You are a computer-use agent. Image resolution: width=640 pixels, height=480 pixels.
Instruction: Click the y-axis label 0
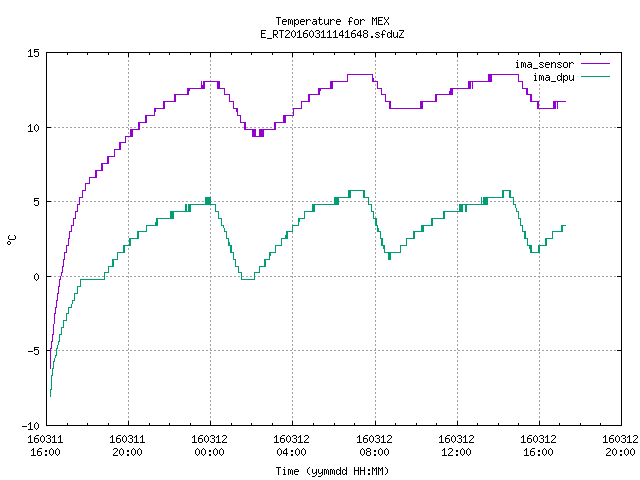[x=37, y=277]
